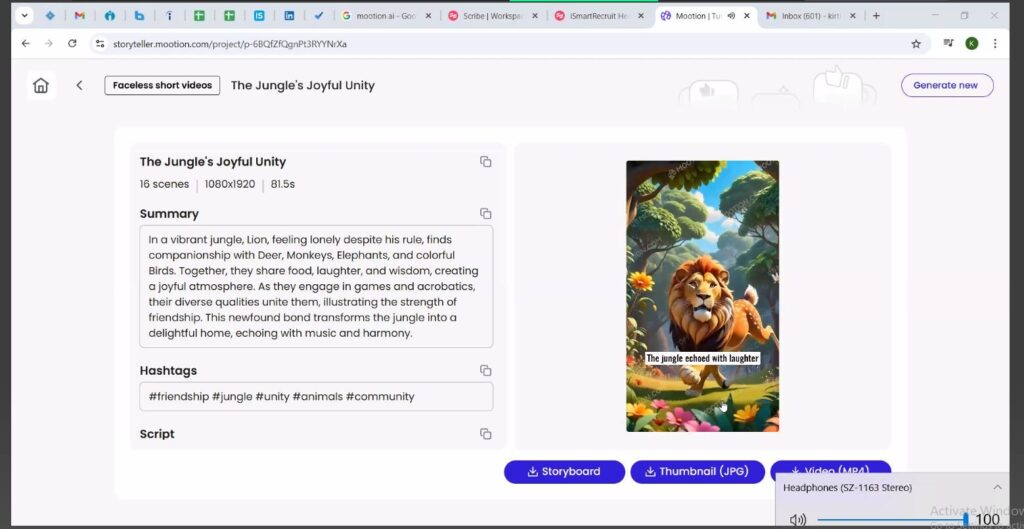Click Faceless short videos tag
1024x529 pixels.
(x=162, y=86)
